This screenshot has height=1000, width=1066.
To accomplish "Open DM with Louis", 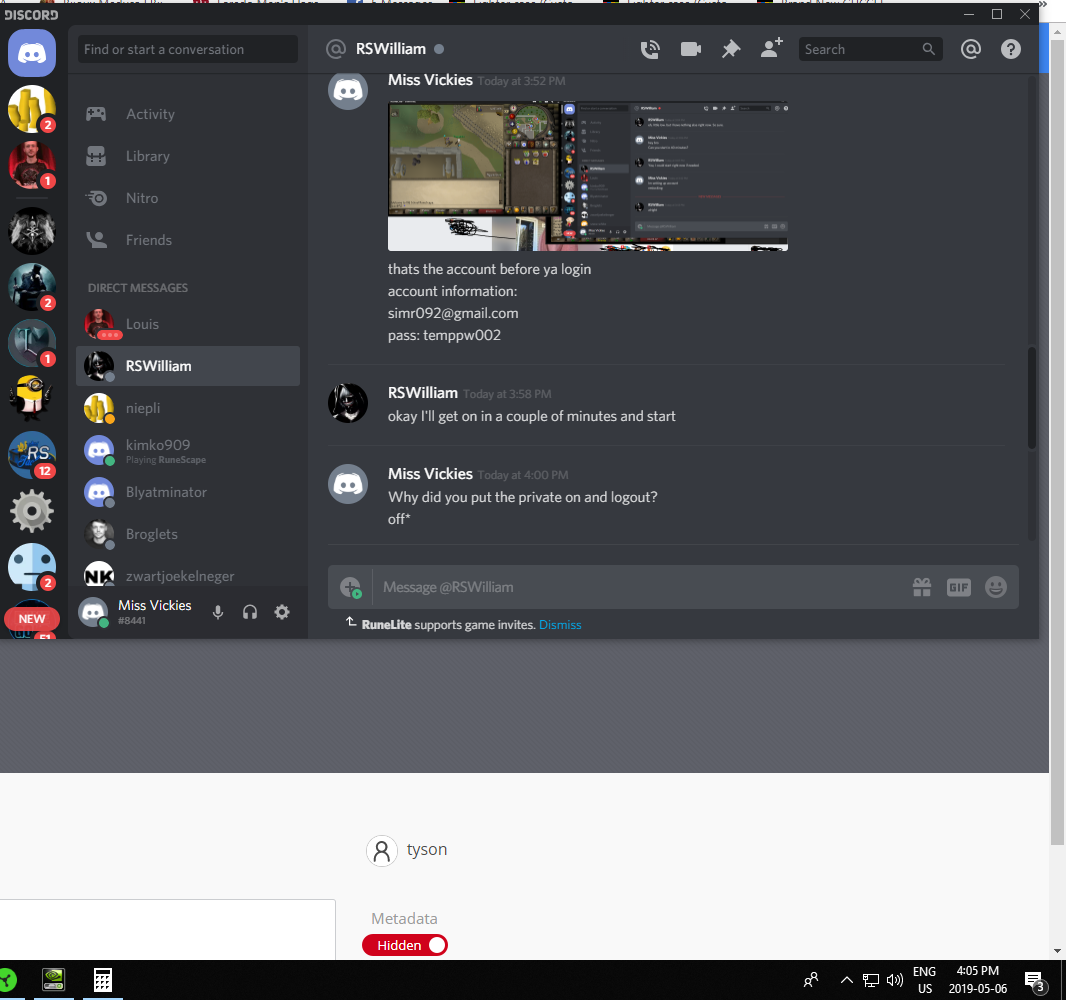I will [188, 324].
